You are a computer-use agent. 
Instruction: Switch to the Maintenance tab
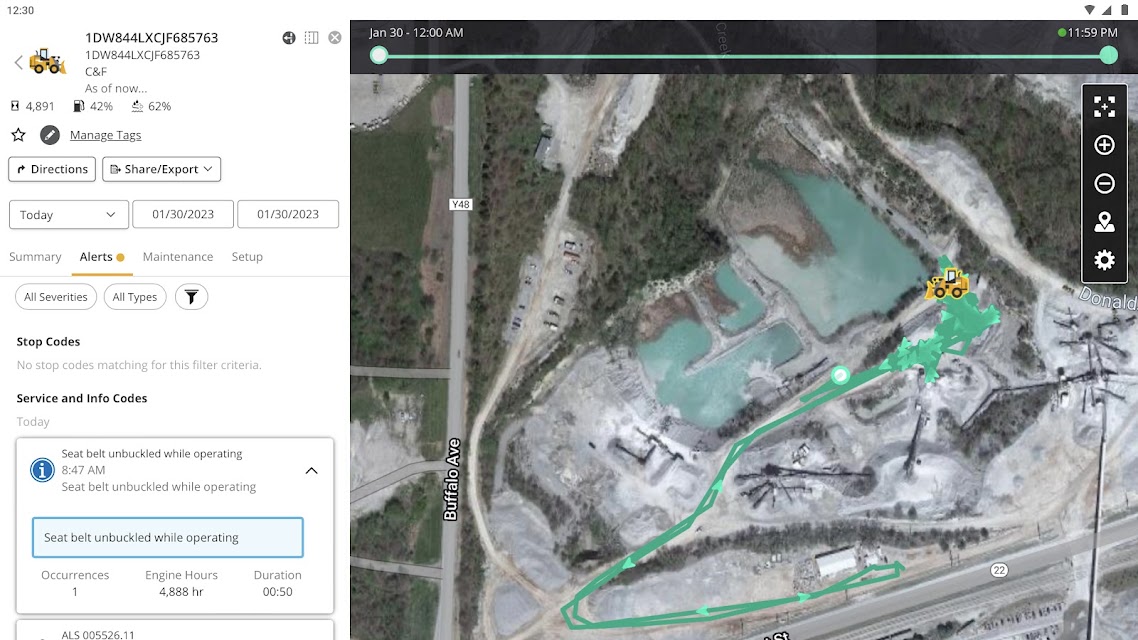[178, 257]
